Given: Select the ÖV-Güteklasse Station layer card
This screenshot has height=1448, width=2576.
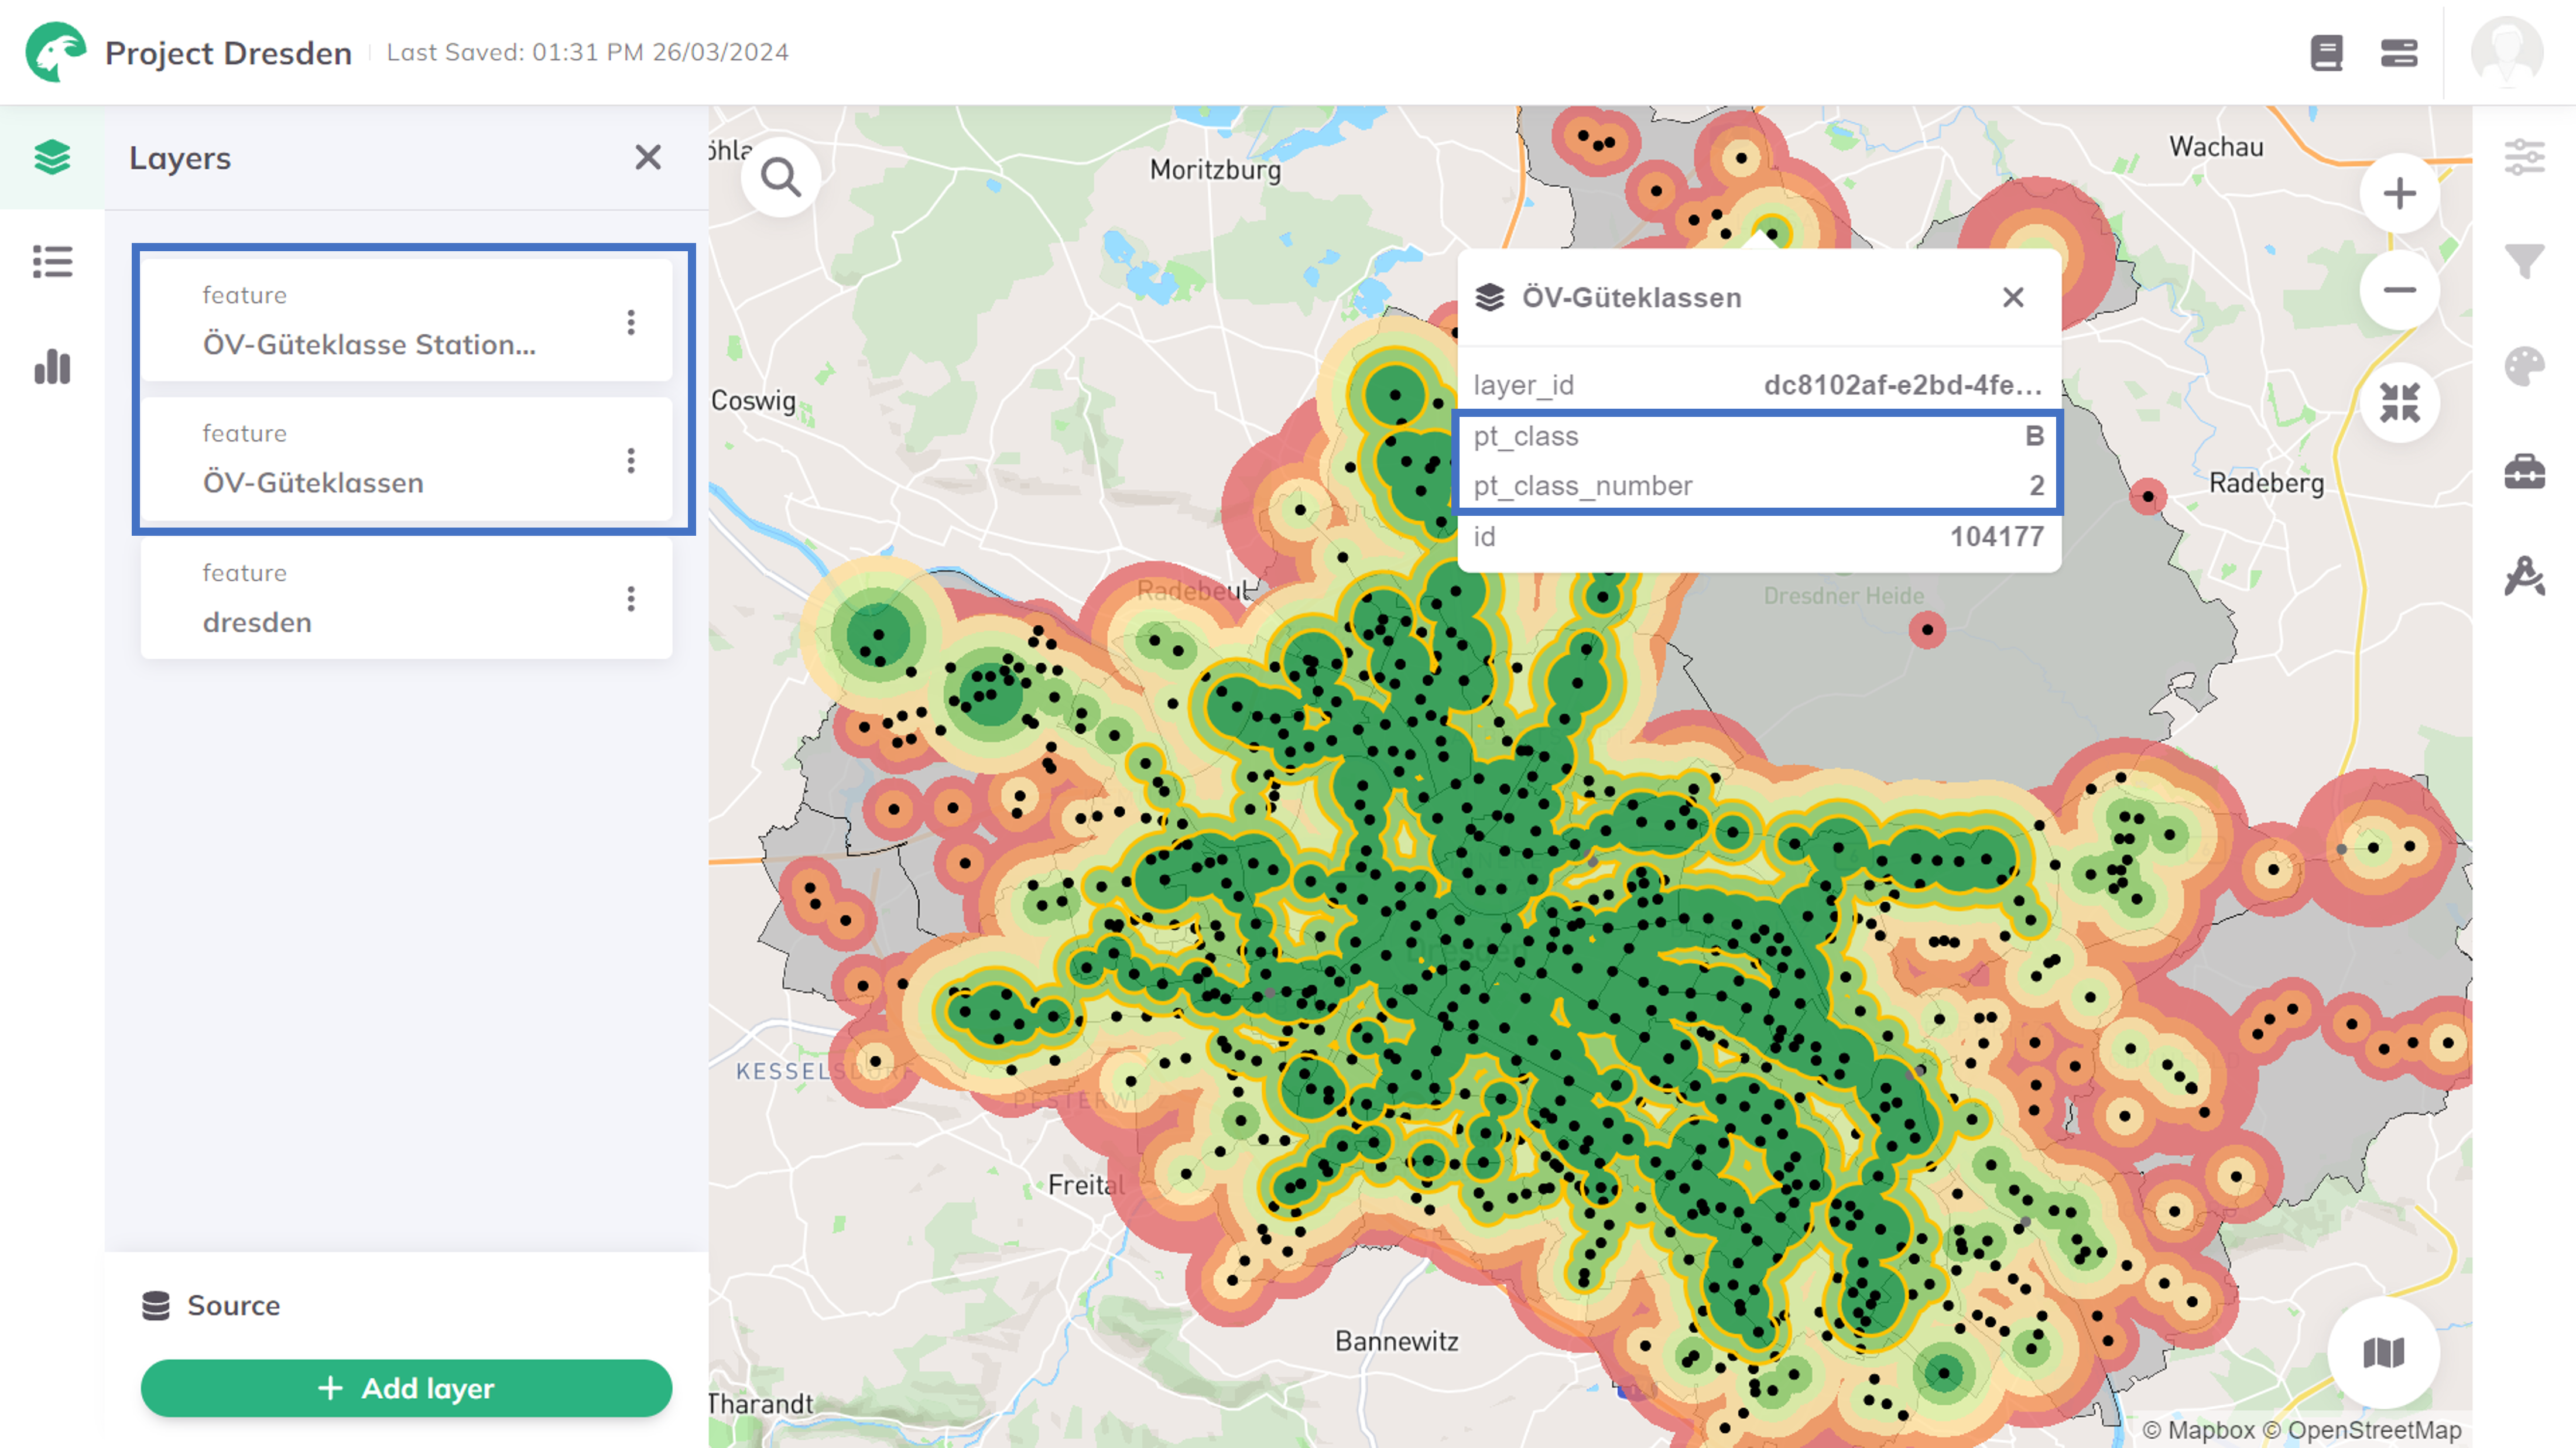Looking at the screenshot, I should [406, 320].
